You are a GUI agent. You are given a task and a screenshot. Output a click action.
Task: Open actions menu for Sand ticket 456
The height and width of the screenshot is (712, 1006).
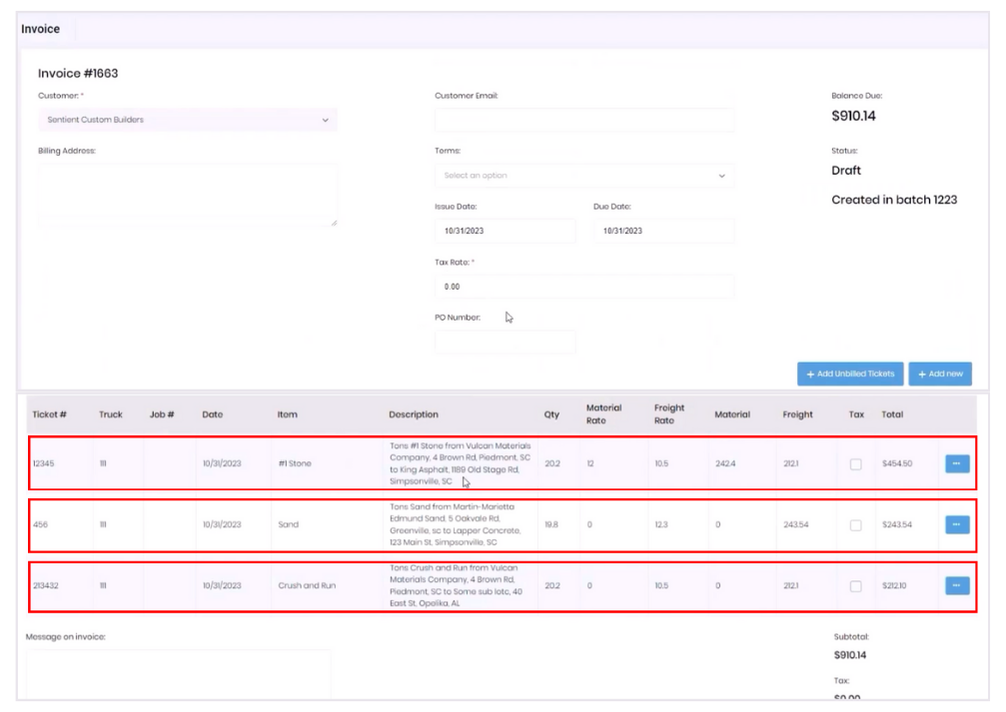(x=956, y=525)
